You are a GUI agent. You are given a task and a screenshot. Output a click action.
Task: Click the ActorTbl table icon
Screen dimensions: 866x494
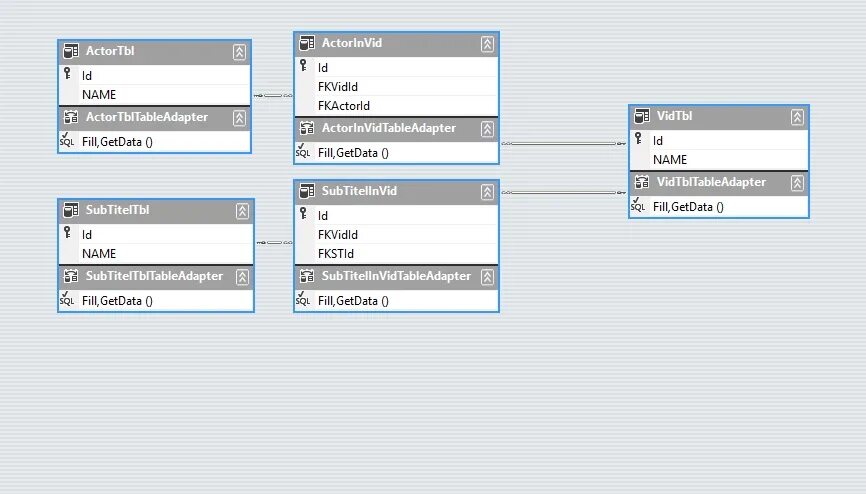71,51
